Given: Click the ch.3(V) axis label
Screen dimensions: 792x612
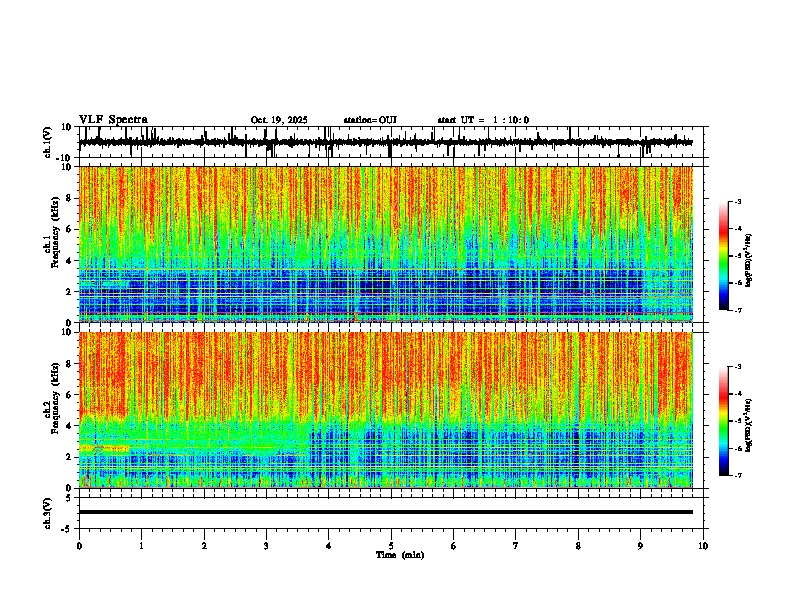Looking at the screenshot, I should 47,513.
